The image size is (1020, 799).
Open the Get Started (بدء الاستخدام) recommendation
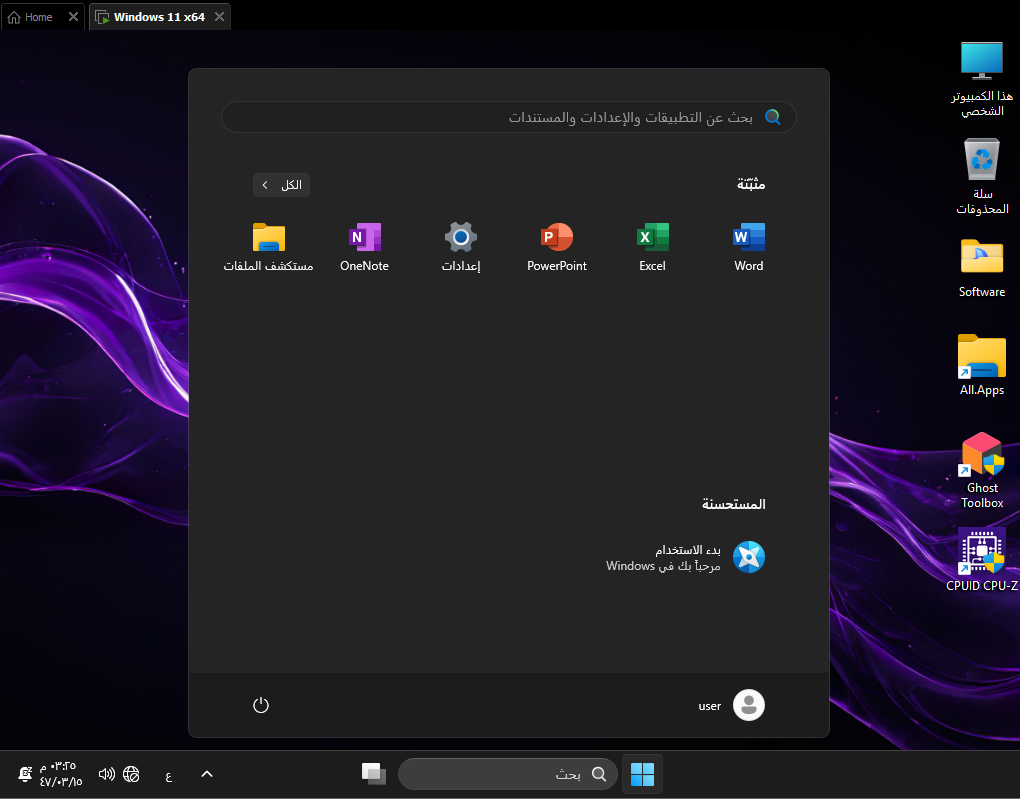click(685, 558)
